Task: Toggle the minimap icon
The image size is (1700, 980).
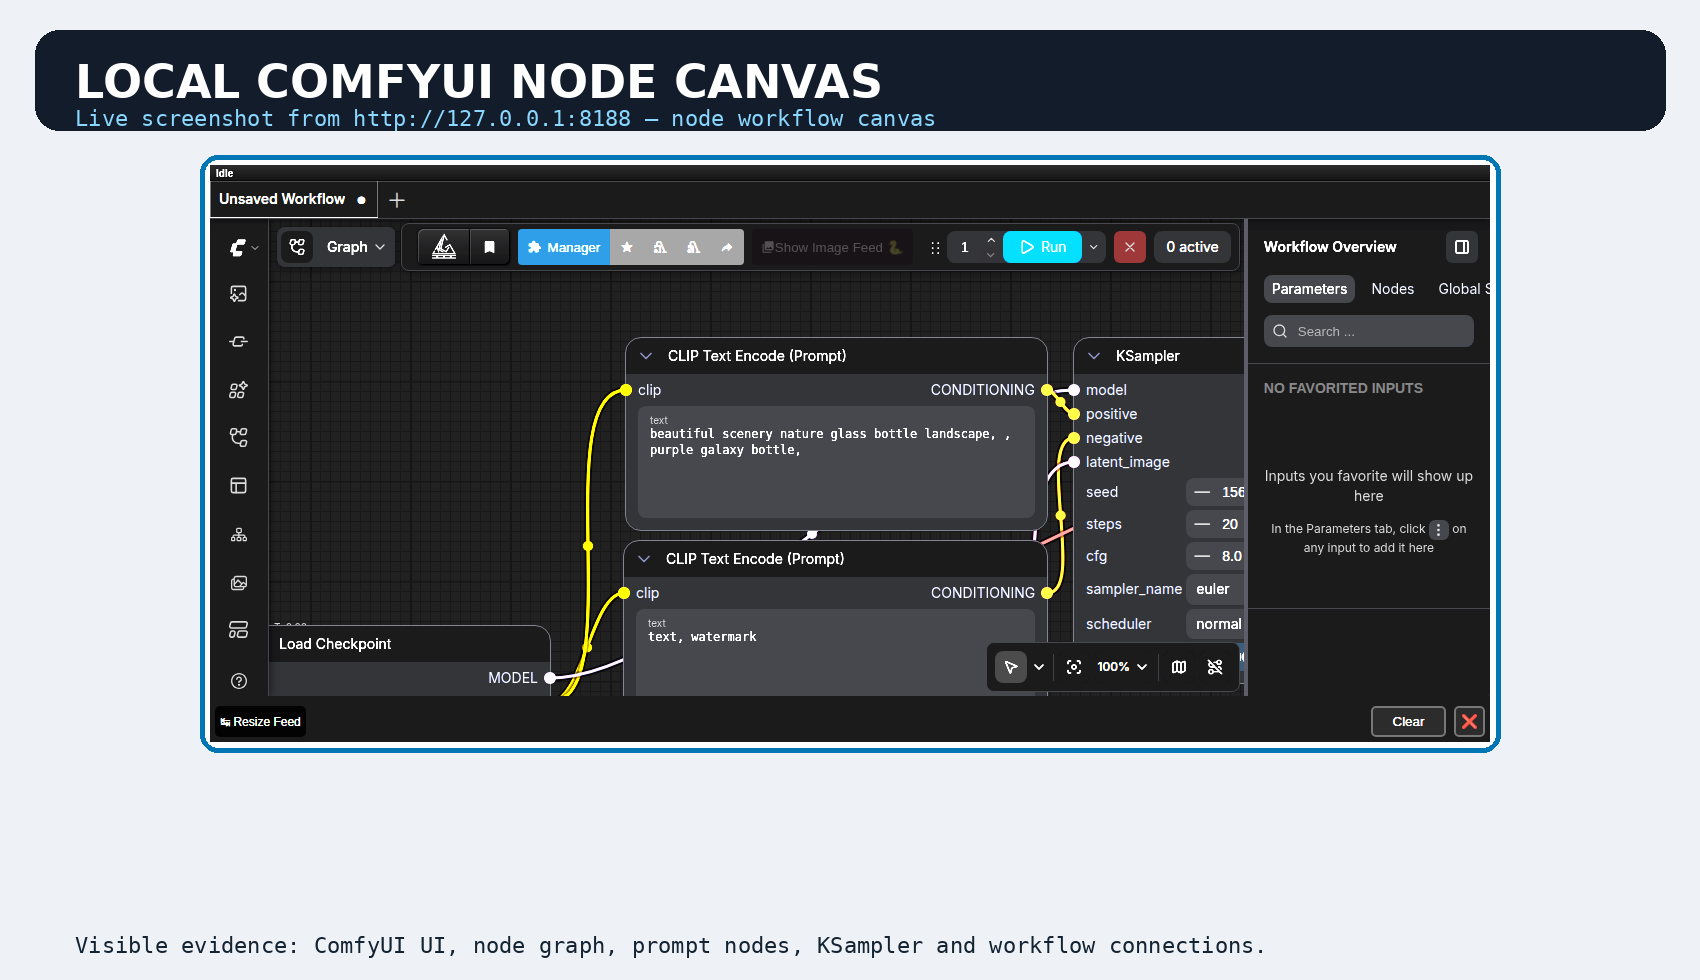Action: pos(1179,667)
